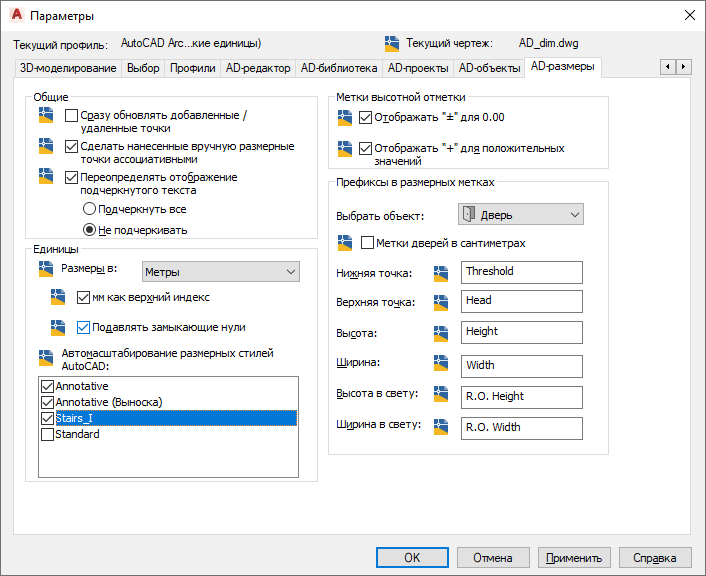This screenshot has height=576, width=706.
Task: Click the 'Threshold' prefix input field
Action: (522, 272)
